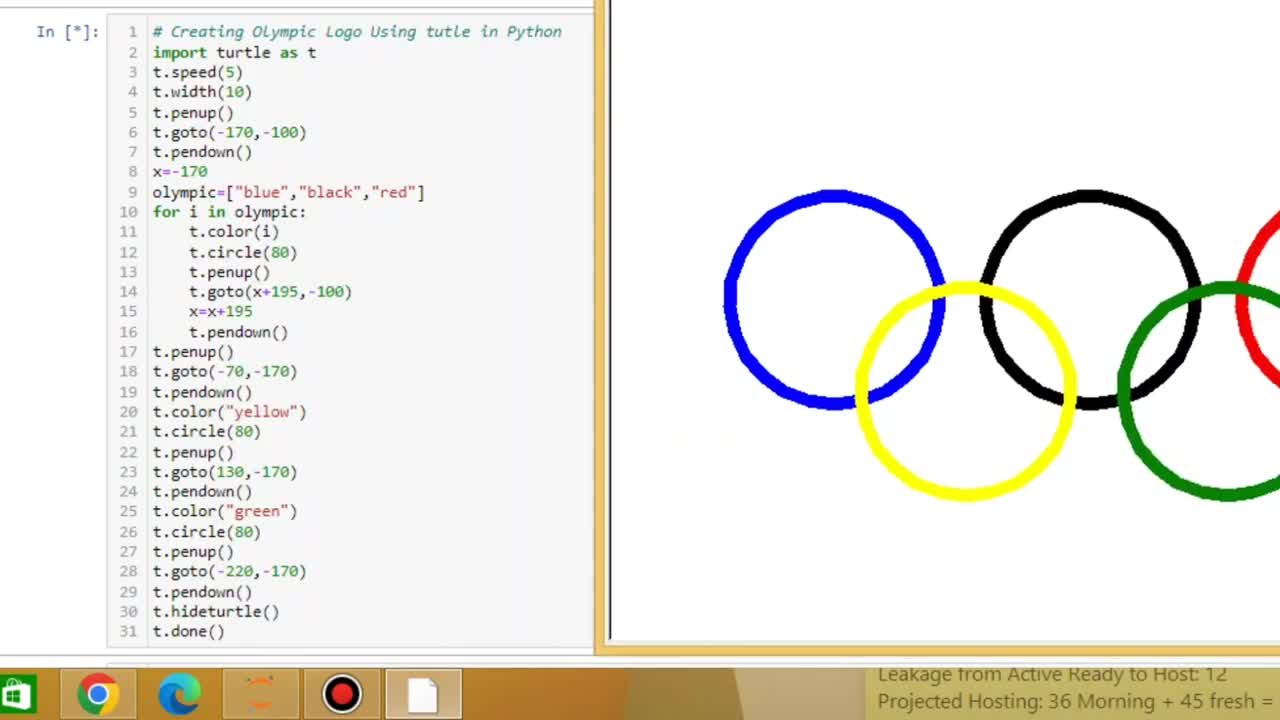Click the t.color("green") line
The width and height of the screenshot is (1280, 720).
225,512
